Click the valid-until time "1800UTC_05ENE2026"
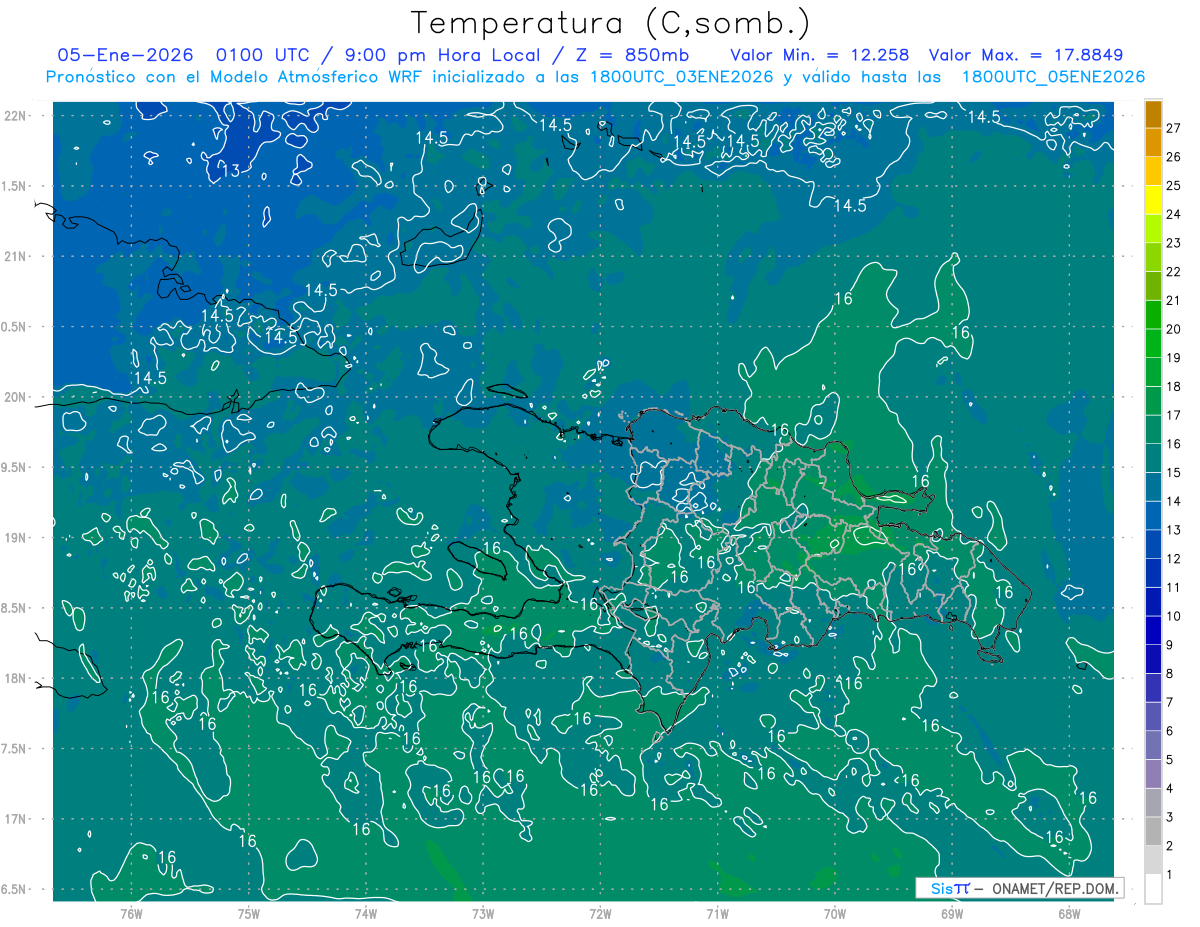 (1053, 77)
